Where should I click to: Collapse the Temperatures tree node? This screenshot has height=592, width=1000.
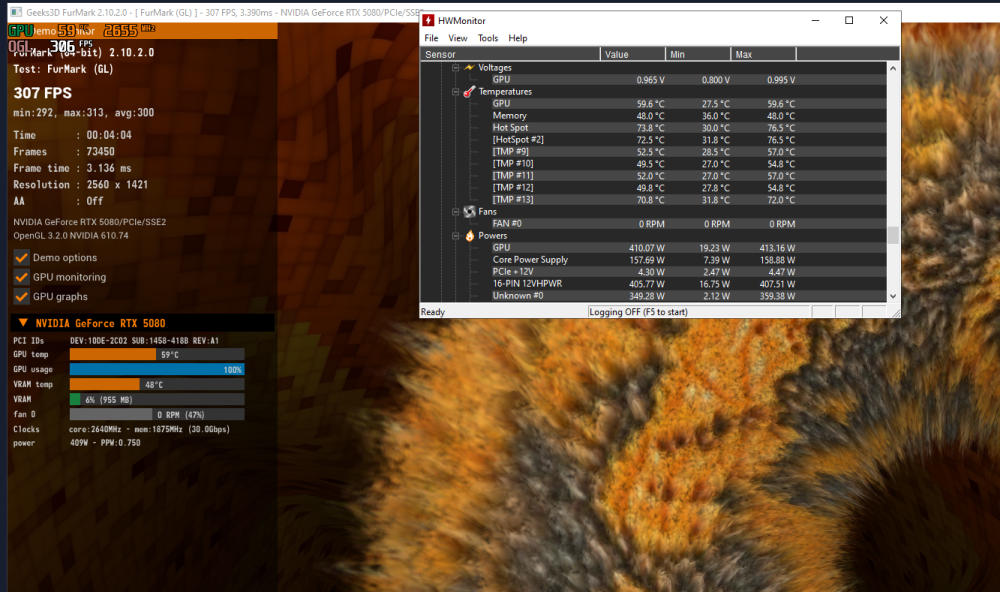tap(455, 92)
